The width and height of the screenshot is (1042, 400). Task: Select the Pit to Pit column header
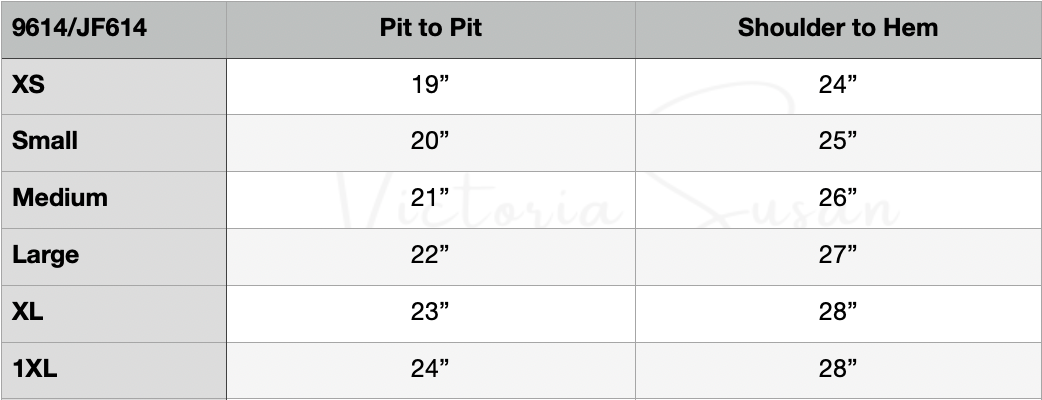(x=431, y=28)
